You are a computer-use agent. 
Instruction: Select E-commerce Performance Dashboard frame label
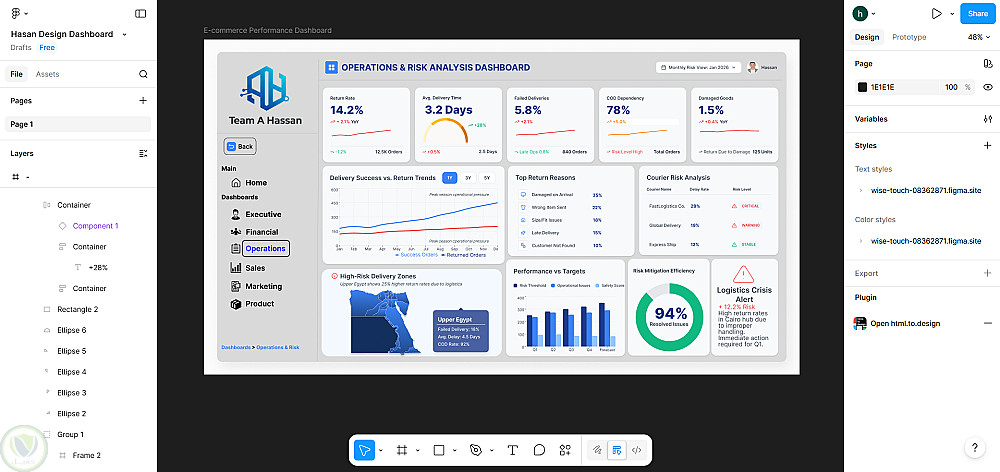267,31
